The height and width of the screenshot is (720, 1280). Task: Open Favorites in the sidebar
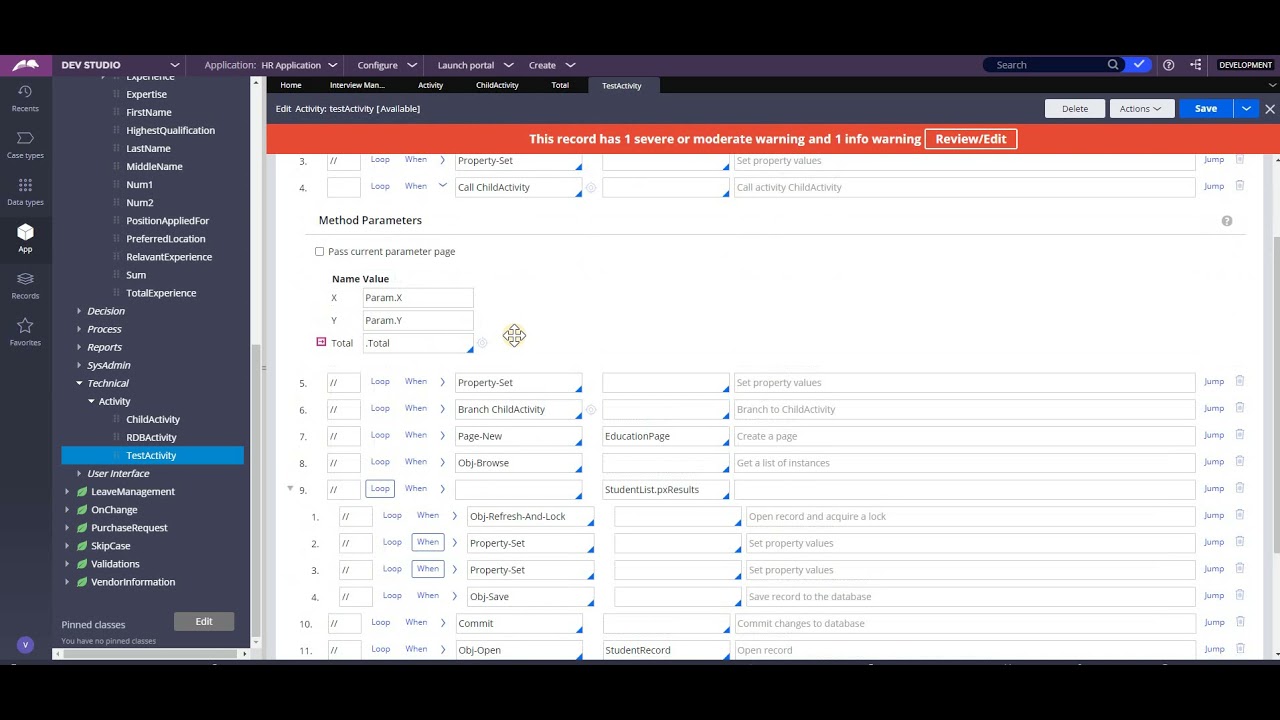click(x=25, y=332)
